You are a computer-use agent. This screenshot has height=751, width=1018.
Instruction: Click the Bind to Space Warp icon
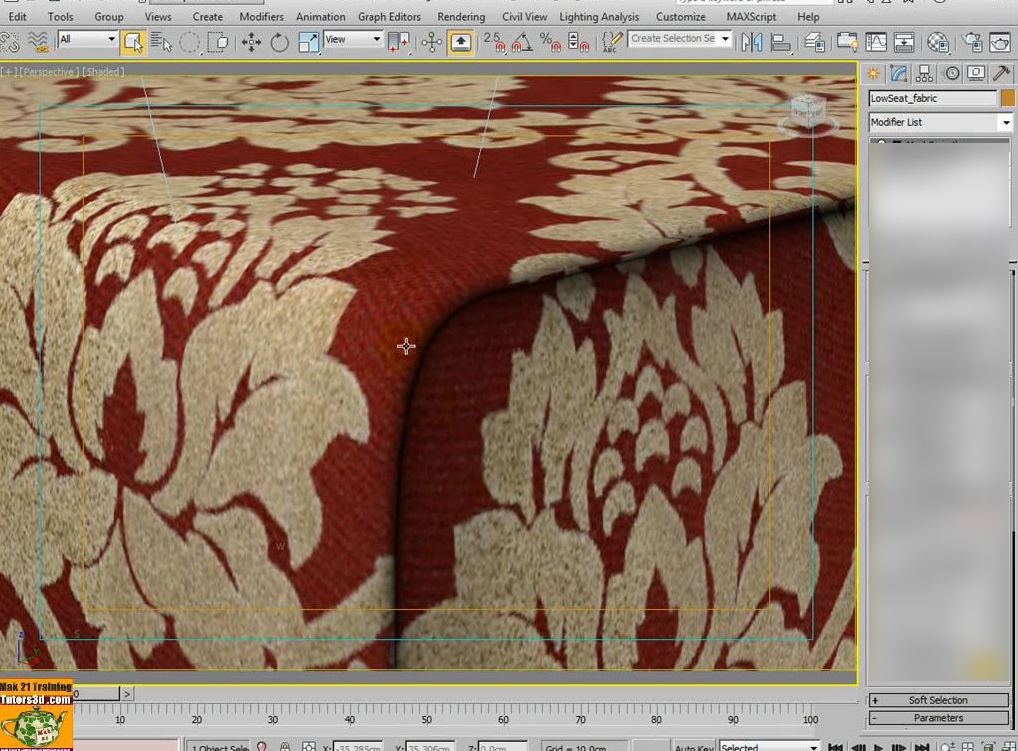38,43
